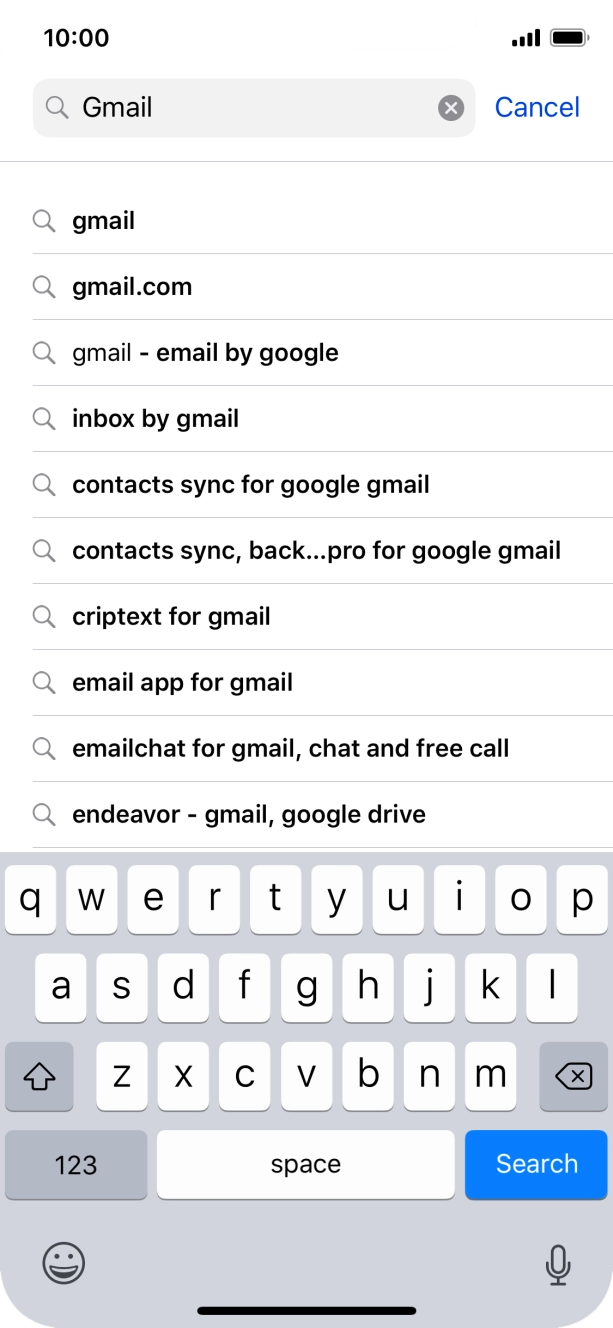Tap the magnifier icon beside 'gmail'
613x1328 pixels.
point(44,221)
